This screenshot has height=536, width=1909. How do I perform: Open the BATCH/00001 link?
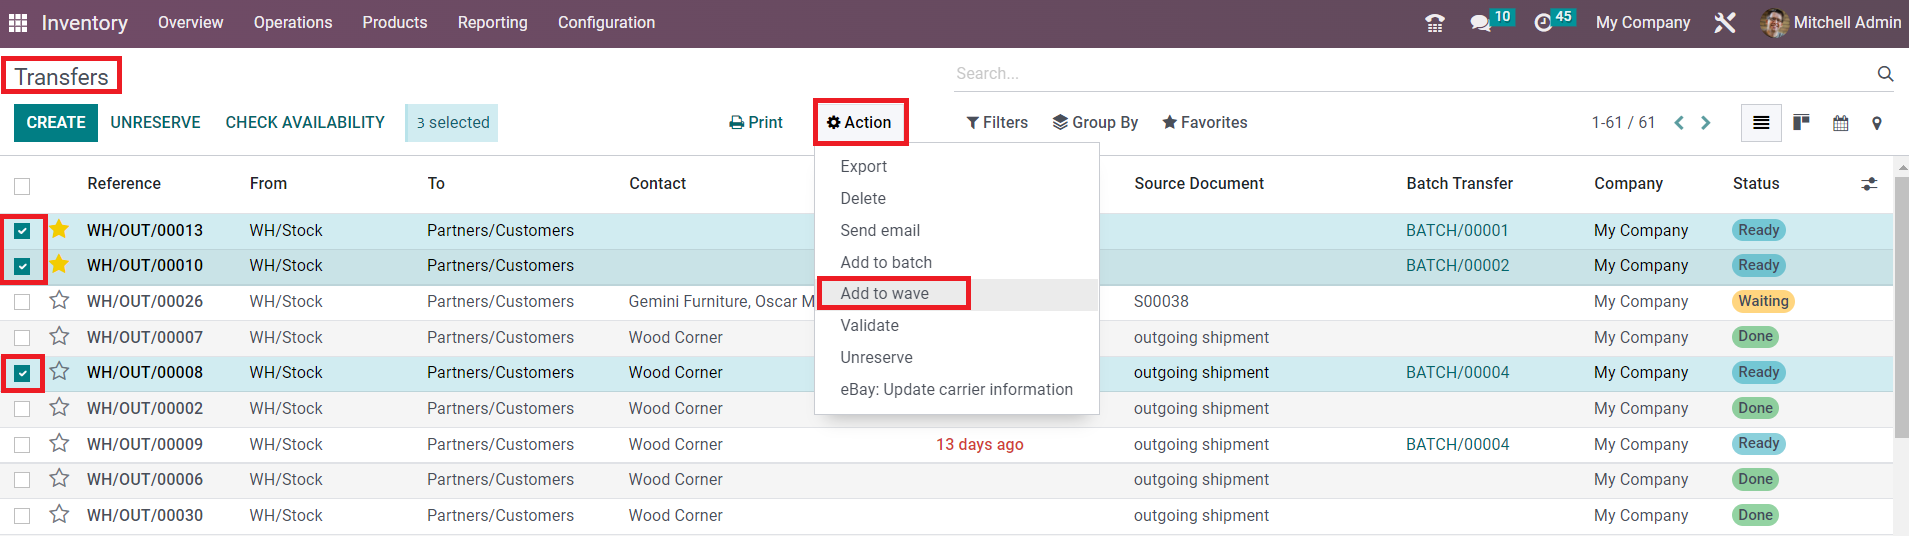tap(1456, 230)
